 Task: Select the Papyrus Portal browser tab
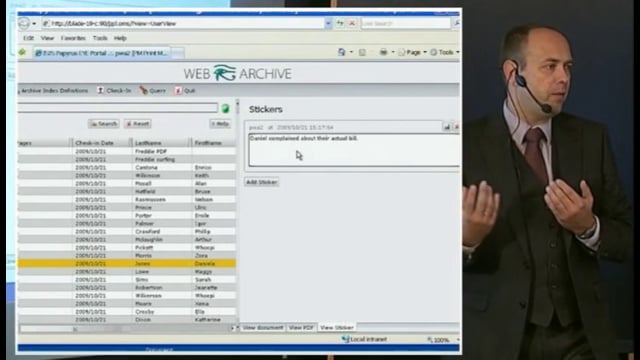101,53
